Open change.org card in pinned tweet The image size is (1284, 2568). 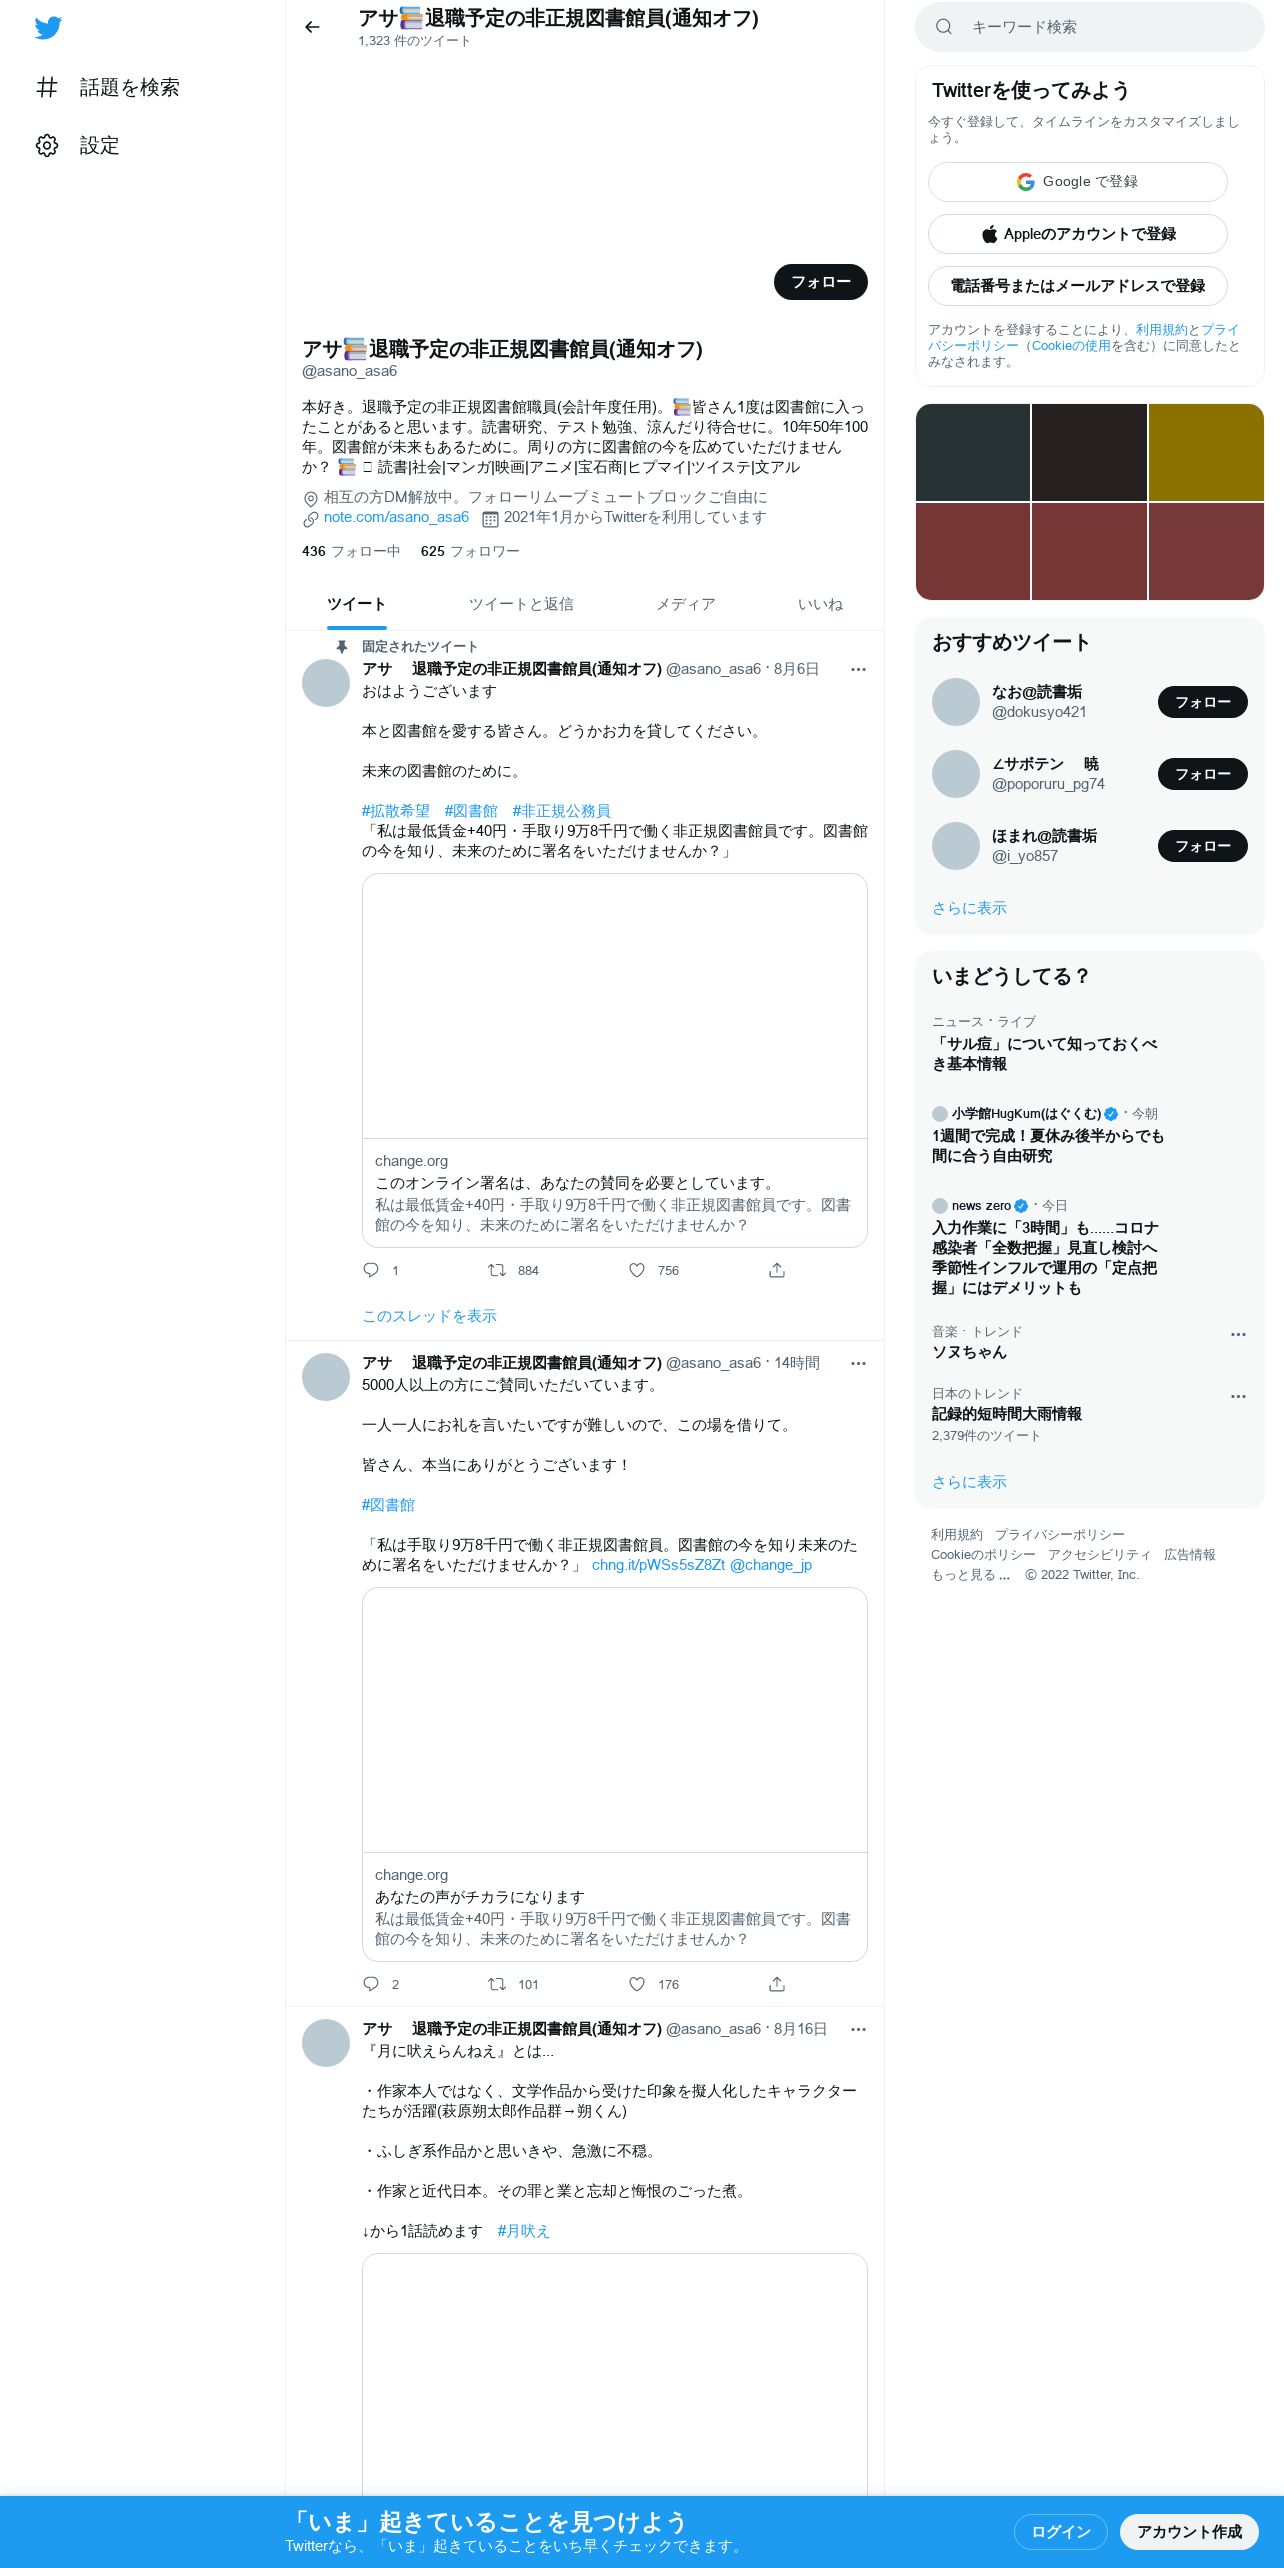click(614, 1060)
